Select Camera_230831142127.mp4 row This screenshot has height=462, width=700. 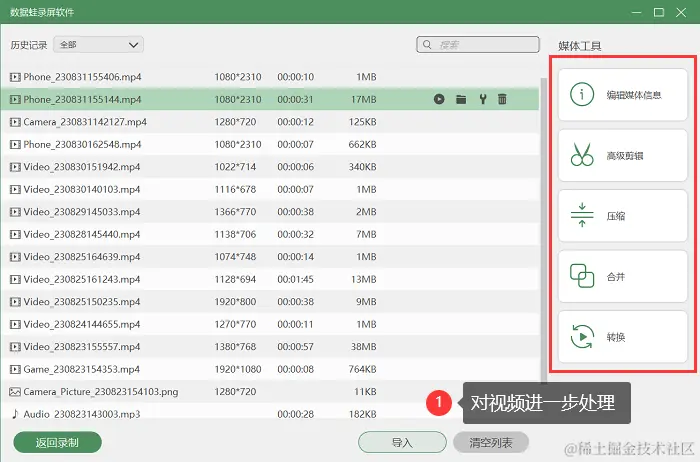pos(270,122)
